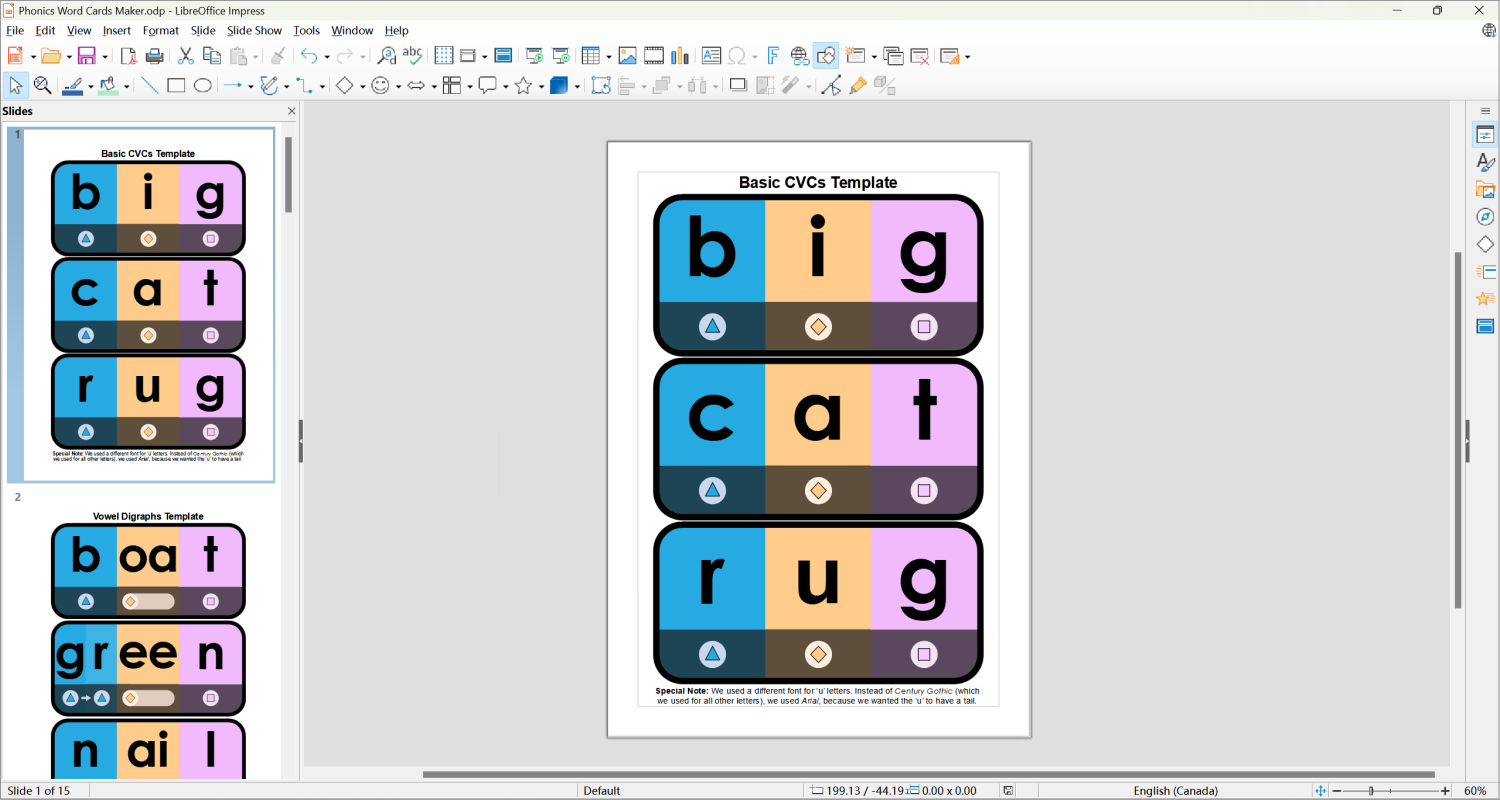Start slideshow from current slide
This screenshot has height=800, width=1500.
pyautogui.click(x=561, y=56)
